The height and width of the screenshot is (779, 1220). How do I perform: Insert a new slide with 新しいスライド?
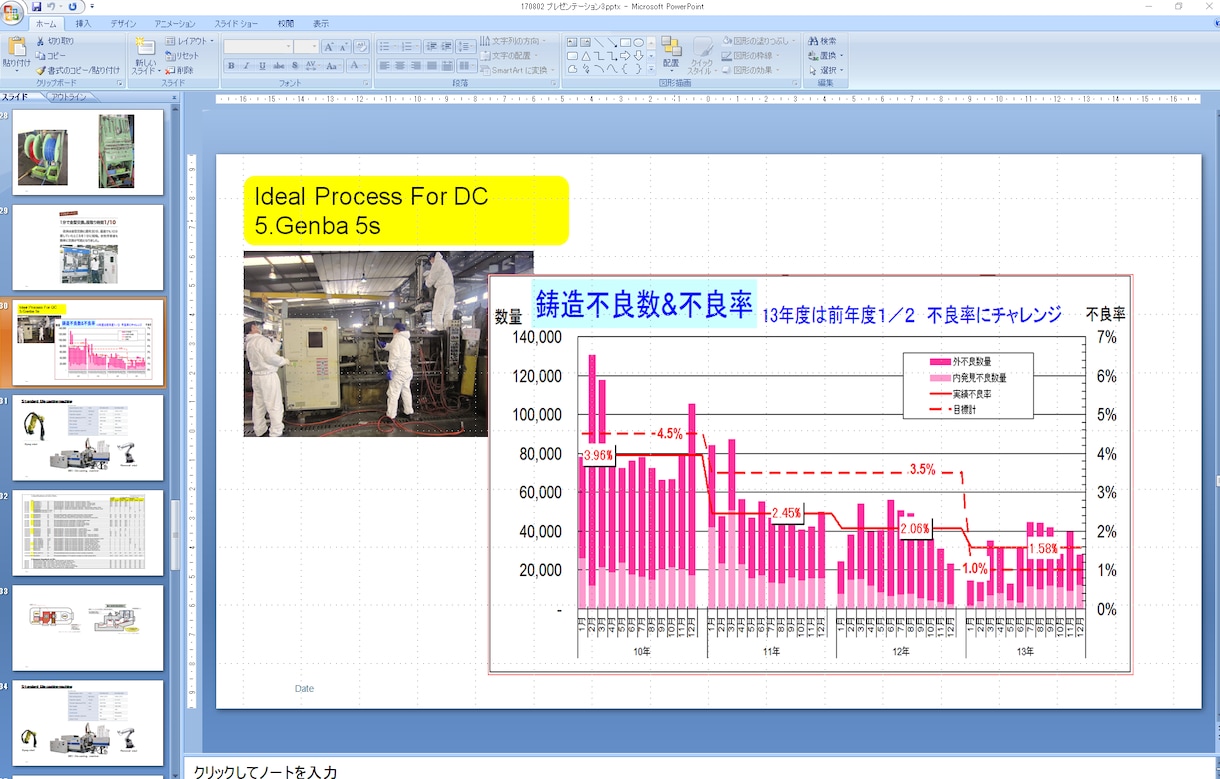[145, 56]
